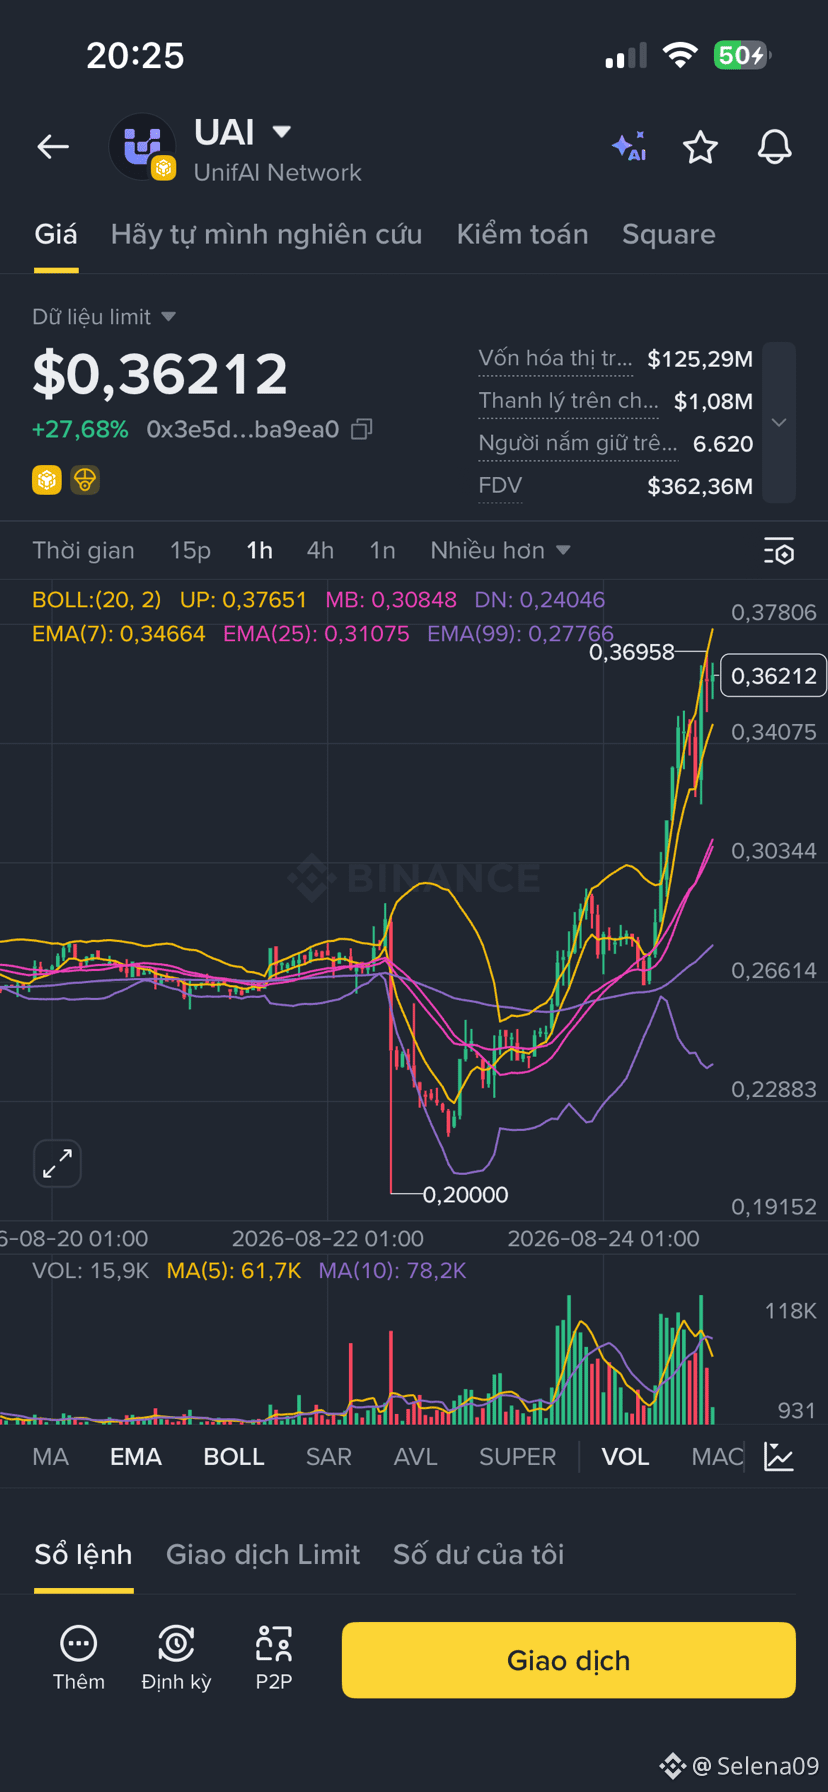Tap the back arrow icon
The height and width of the screenshot is (1792, 828).
(53, 147)
